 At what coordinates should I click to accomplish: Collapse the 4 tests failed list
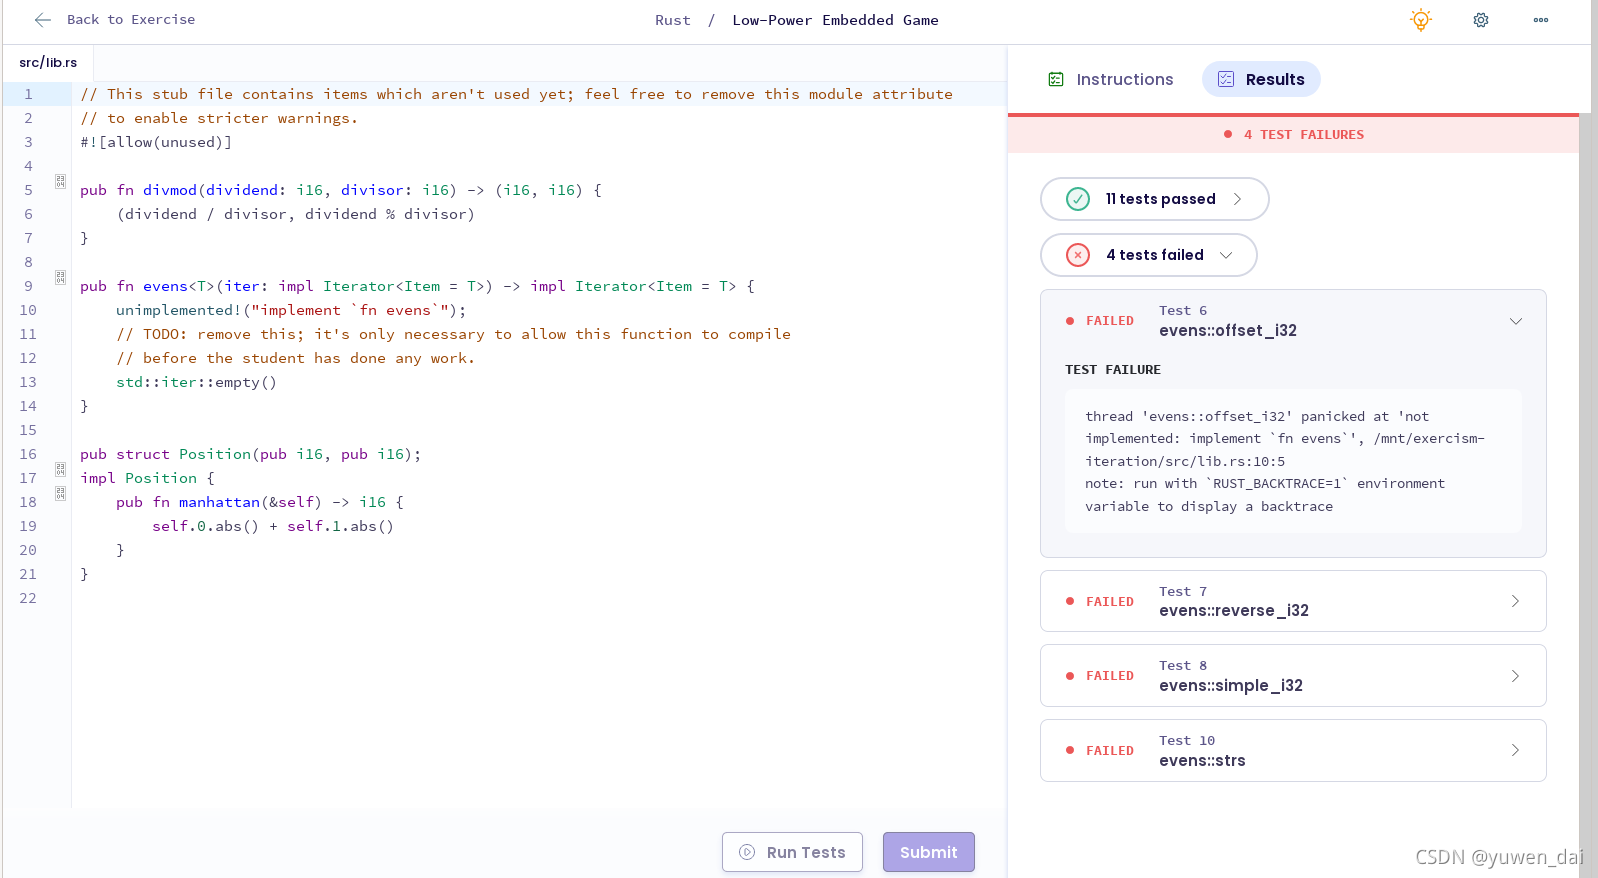(1149, 255)
